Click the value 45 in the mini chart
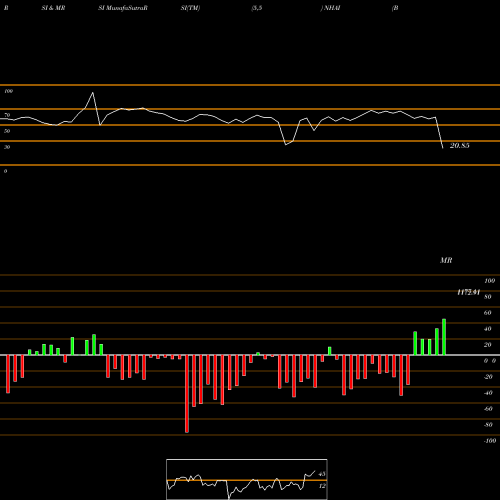The height and width of the screenshot is (500, 500). pos(322,474)
